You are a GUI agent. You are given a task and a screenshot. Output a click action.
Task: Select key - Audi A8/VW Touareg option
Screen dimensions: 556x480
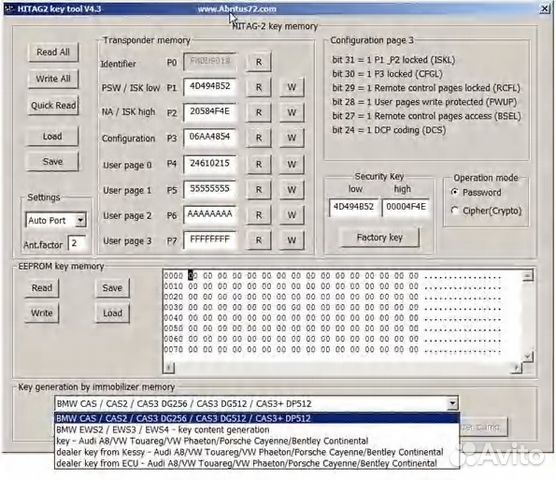tap(257, 441)
